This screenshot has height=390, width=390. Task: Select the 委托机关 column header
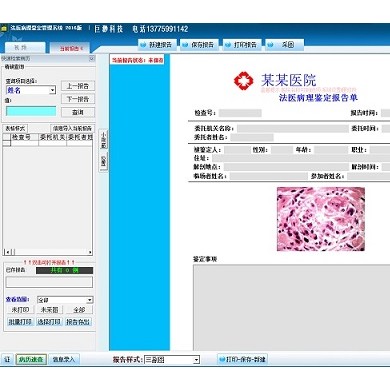53,137
